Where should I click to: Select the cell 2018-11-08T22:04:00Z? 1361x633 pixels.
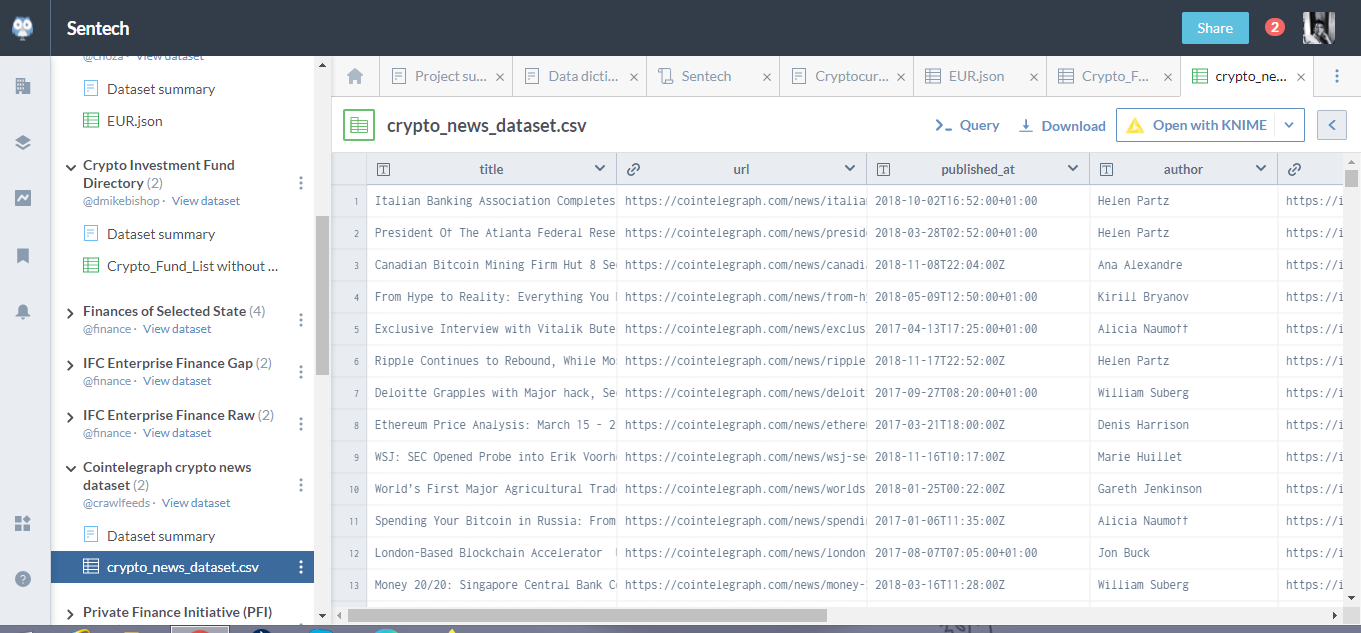click(x=978, y=265)
